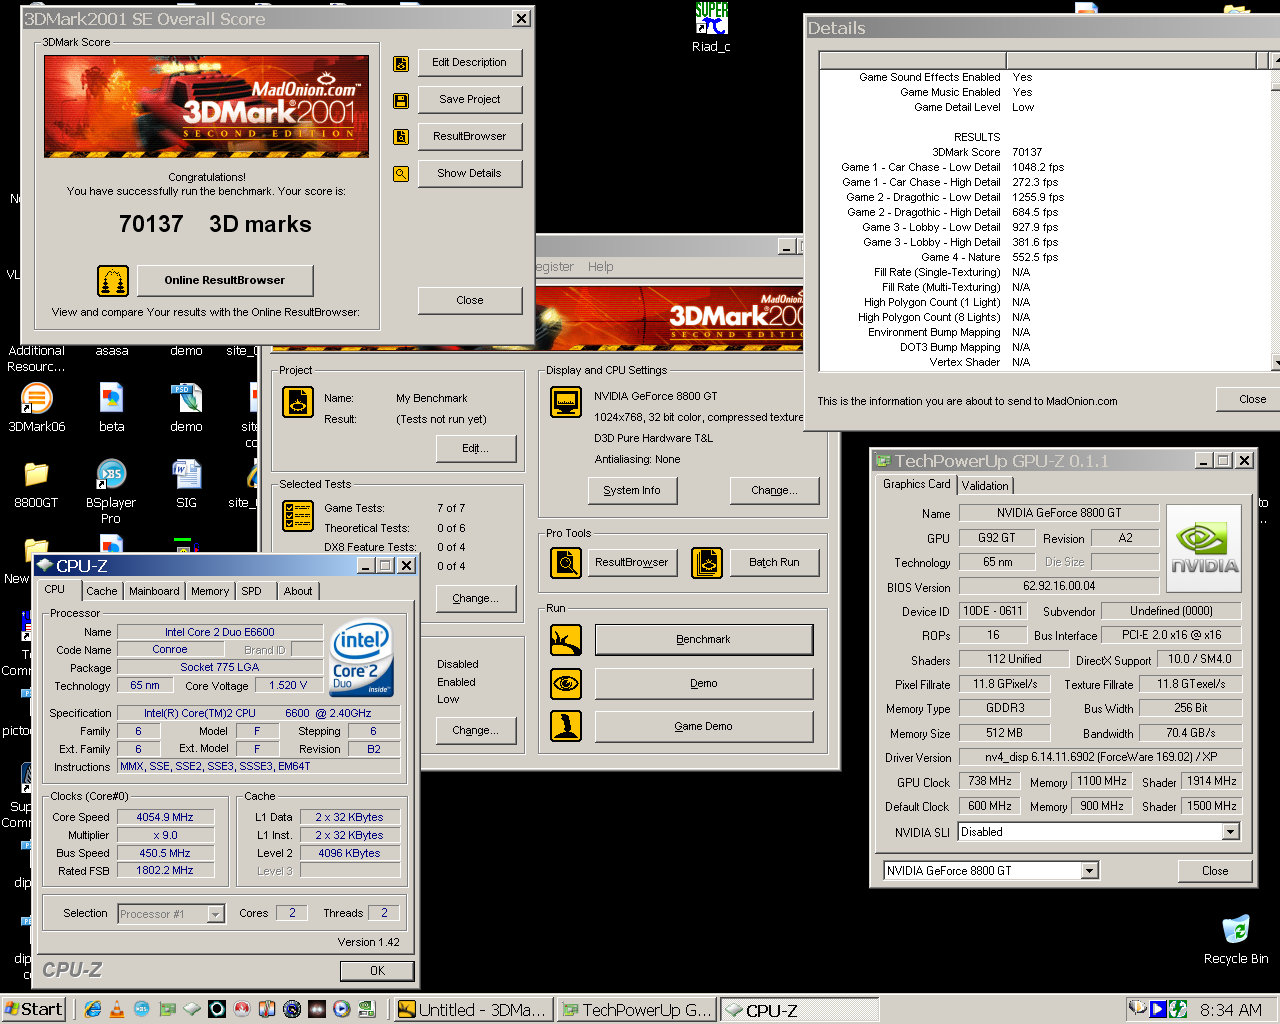Click the System Info button
1280x1024 pixels.
[632, 491]
